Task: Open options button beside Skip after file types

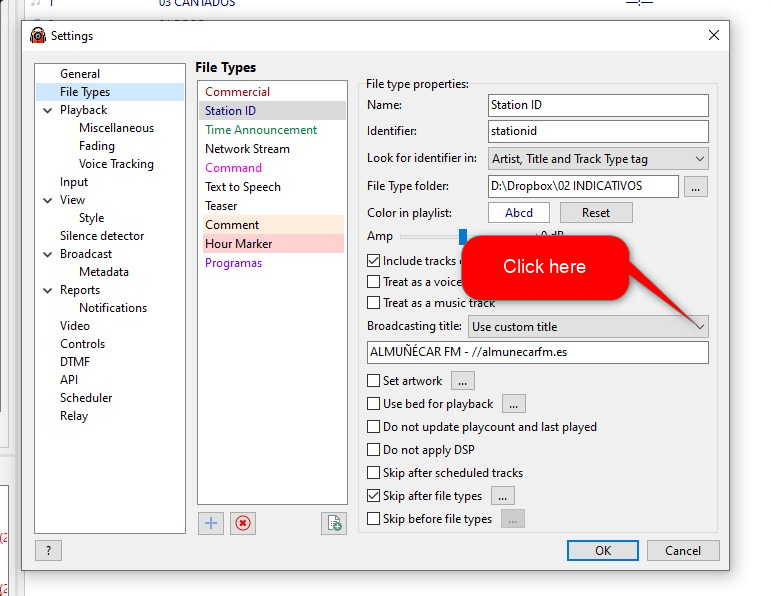Action: point(502,496)
